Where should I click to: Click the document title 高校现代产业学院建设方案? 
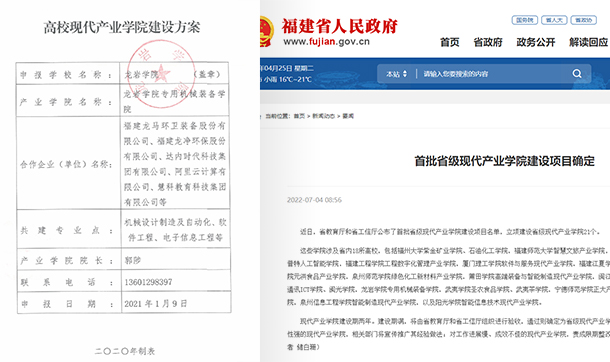coord(122,27)
